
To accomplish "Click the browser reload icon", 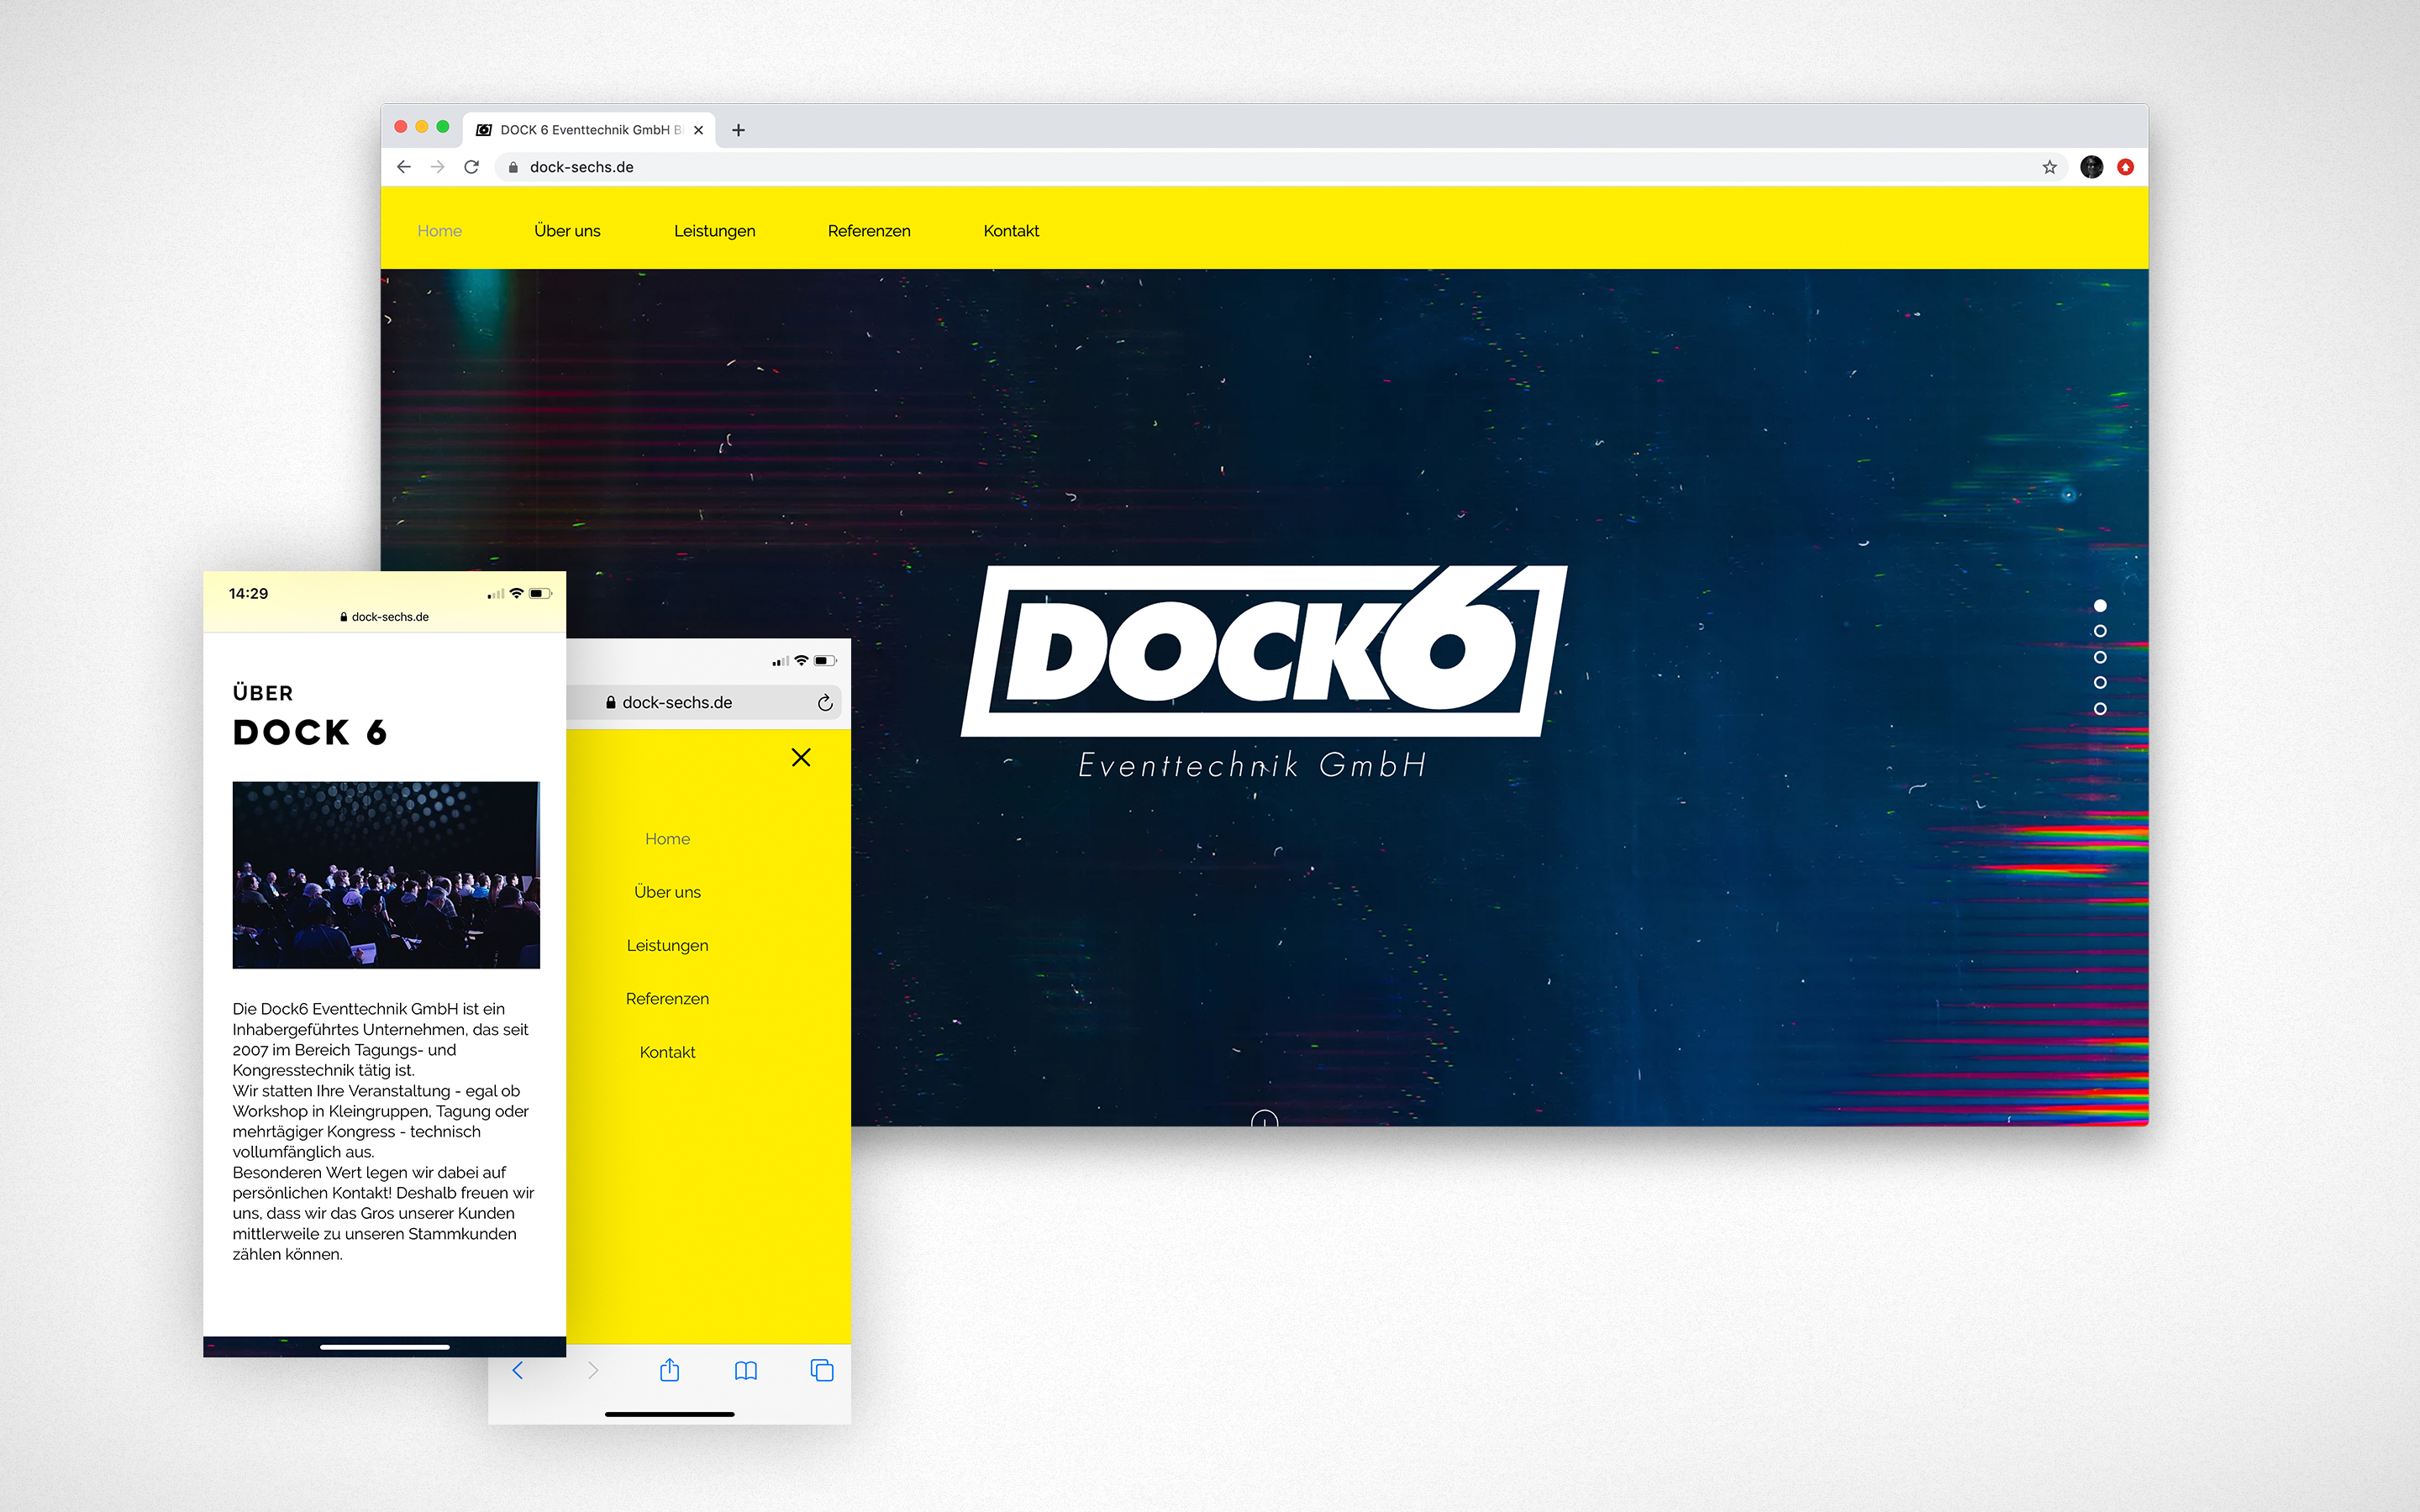I will [471, 167].
